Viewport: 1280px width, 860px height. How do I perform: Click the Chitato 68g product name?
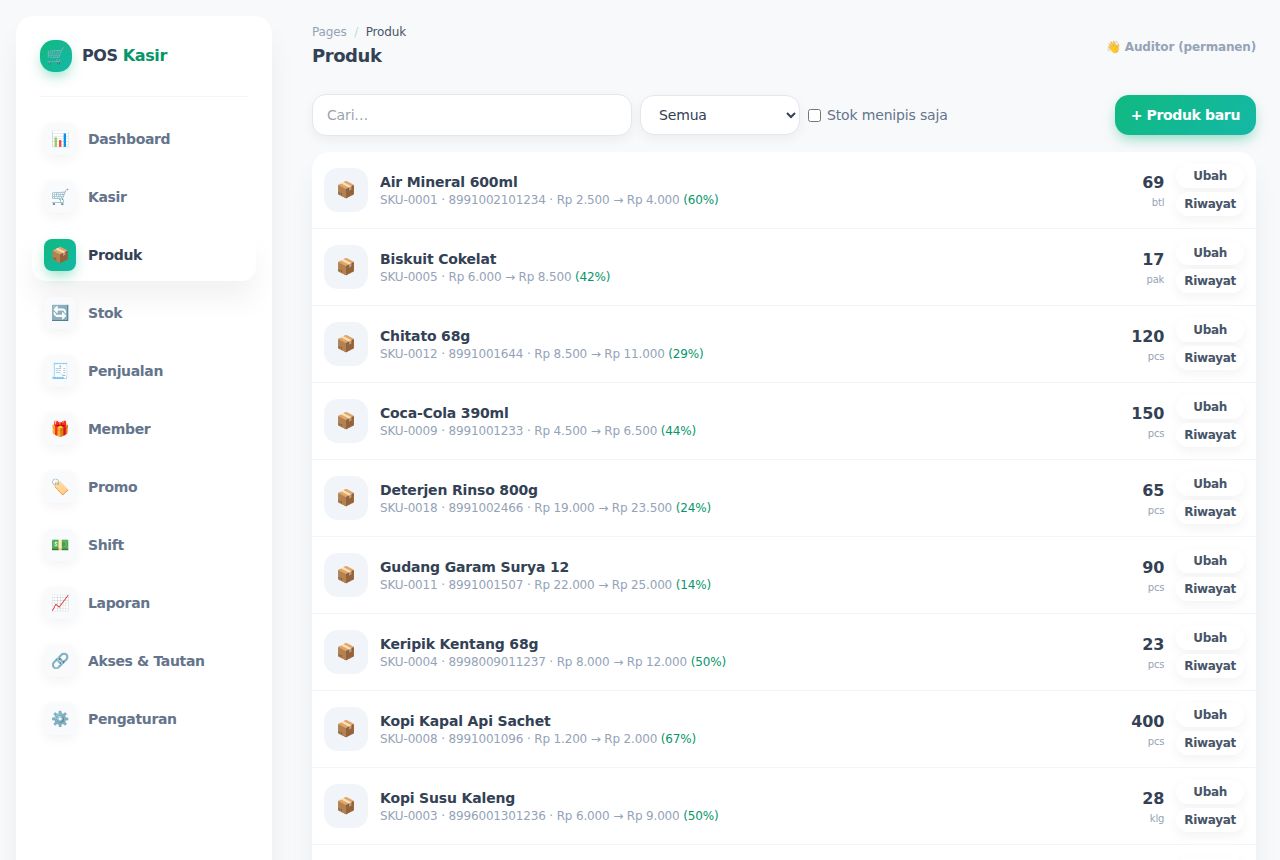point(425,336)
